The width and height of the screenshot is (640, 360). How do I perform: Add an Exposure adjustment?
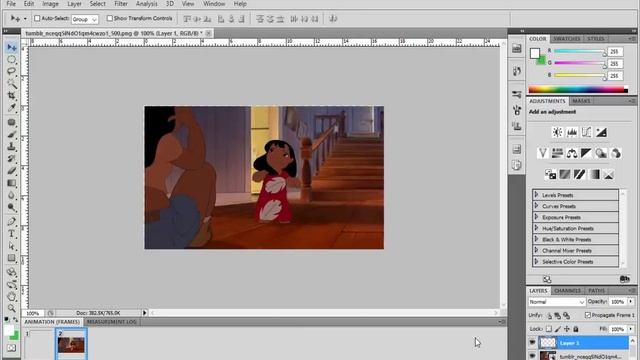point(601,132)
